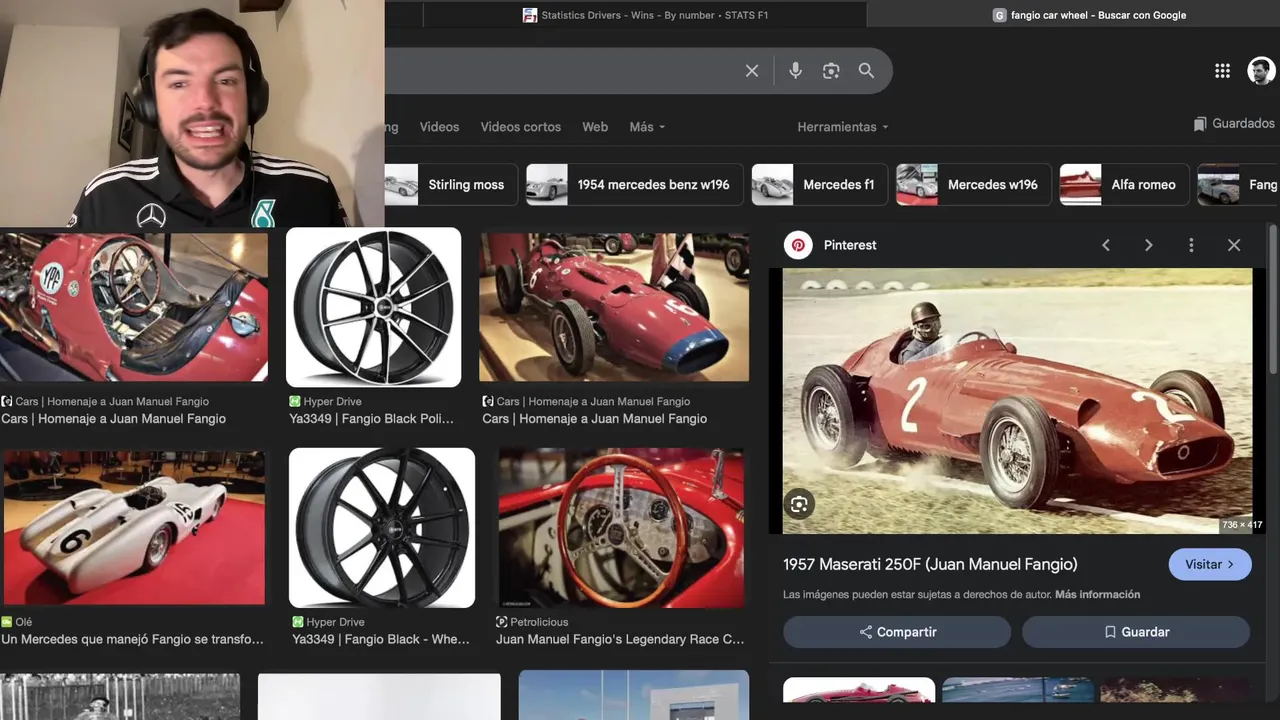This screenshot has width=1280, height=720.
Task: Save the image with Guardar
Action: point(1136,632)
